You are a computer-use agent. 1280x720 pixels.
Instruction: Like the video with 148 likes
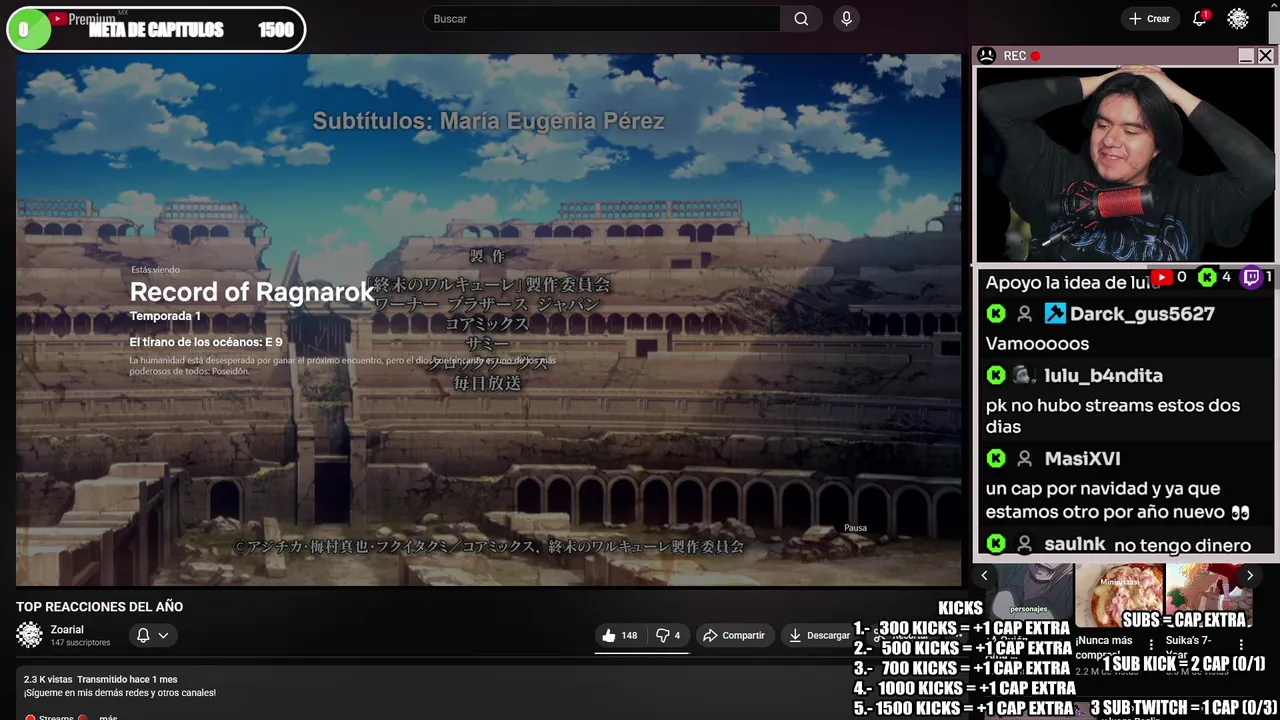coord(619,635)
